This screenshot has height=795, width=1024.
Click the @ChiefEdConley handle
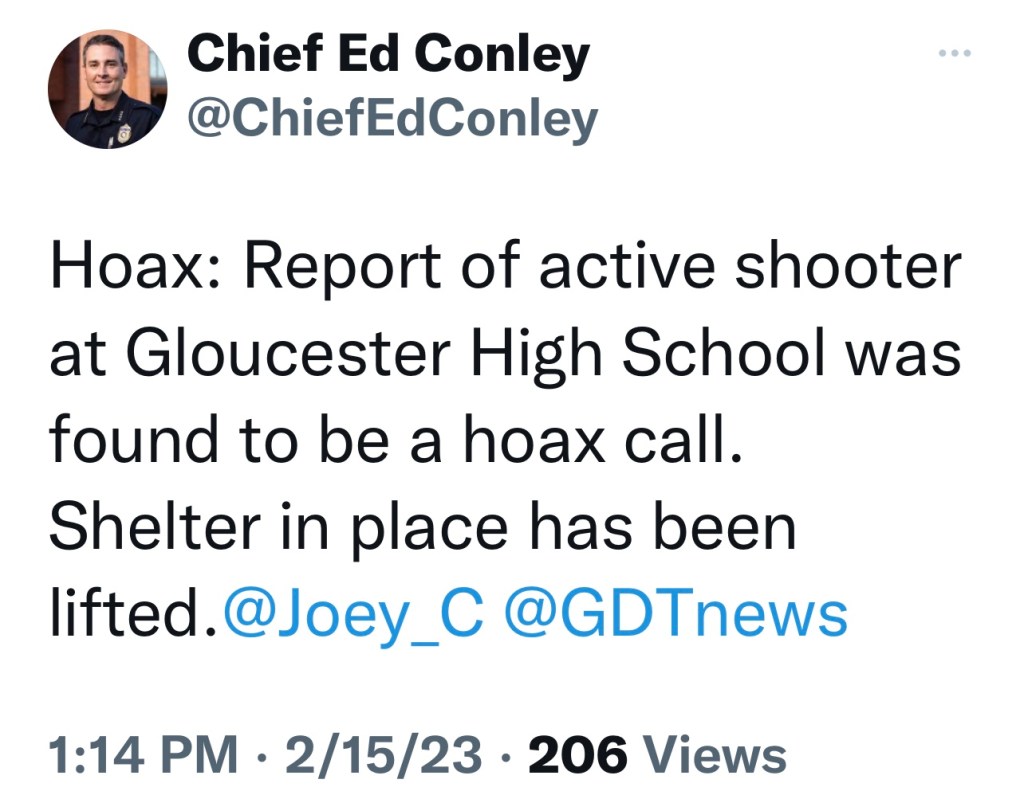coord(392,119)
